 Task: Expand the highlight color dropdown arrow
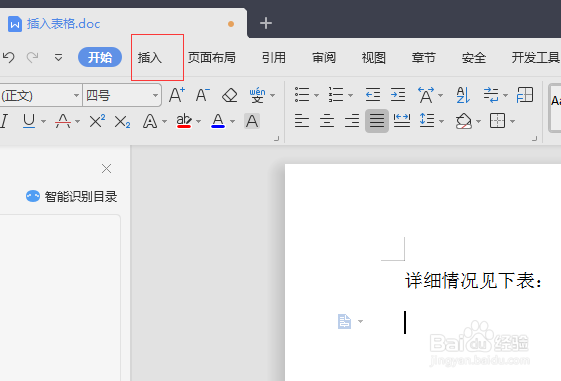[198, 122]
